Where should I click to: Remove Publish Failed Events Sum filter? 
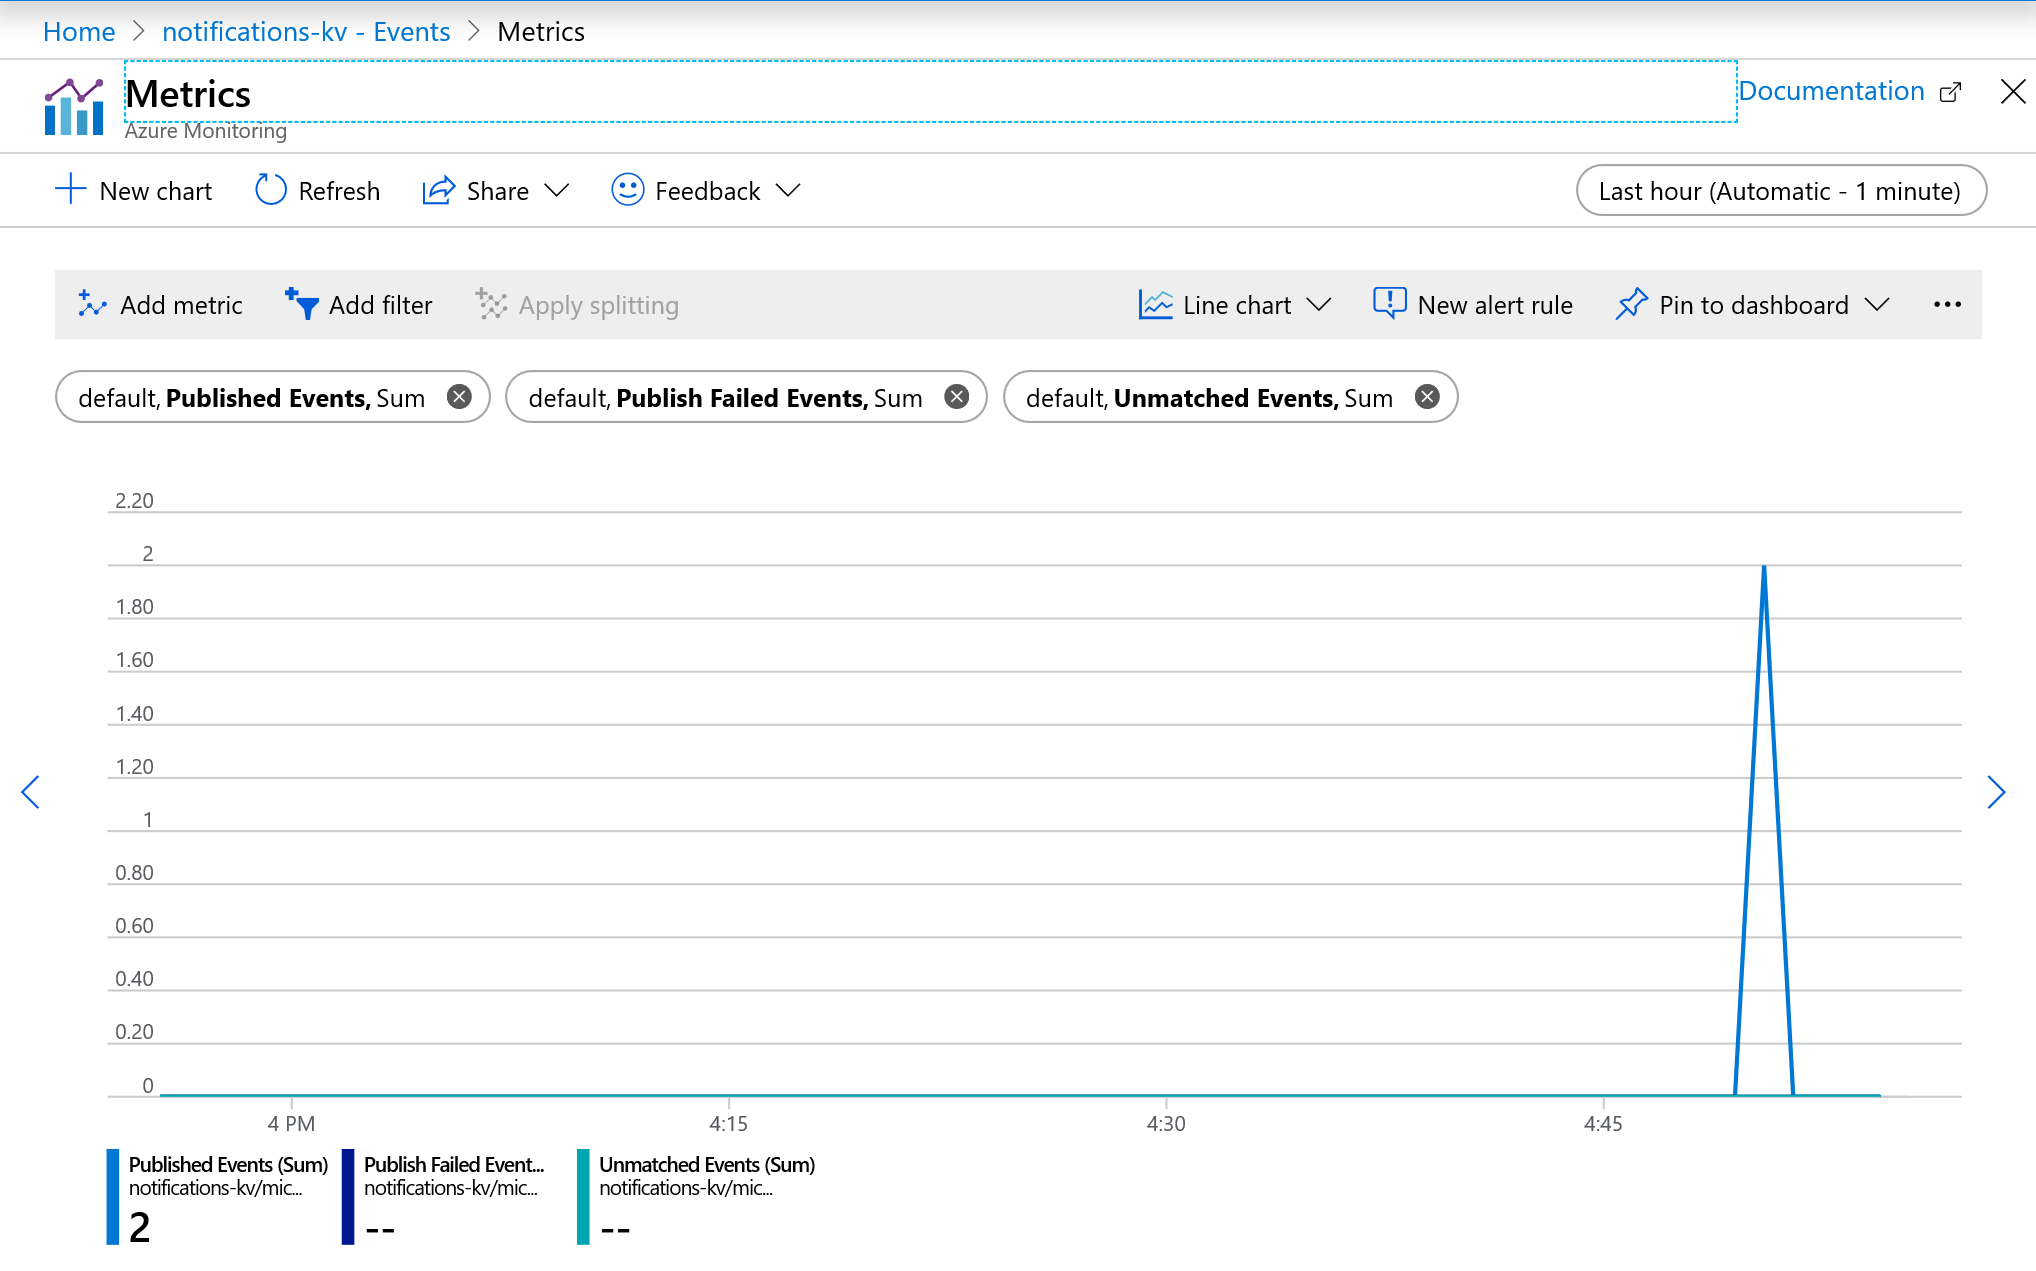click(957, 398)
